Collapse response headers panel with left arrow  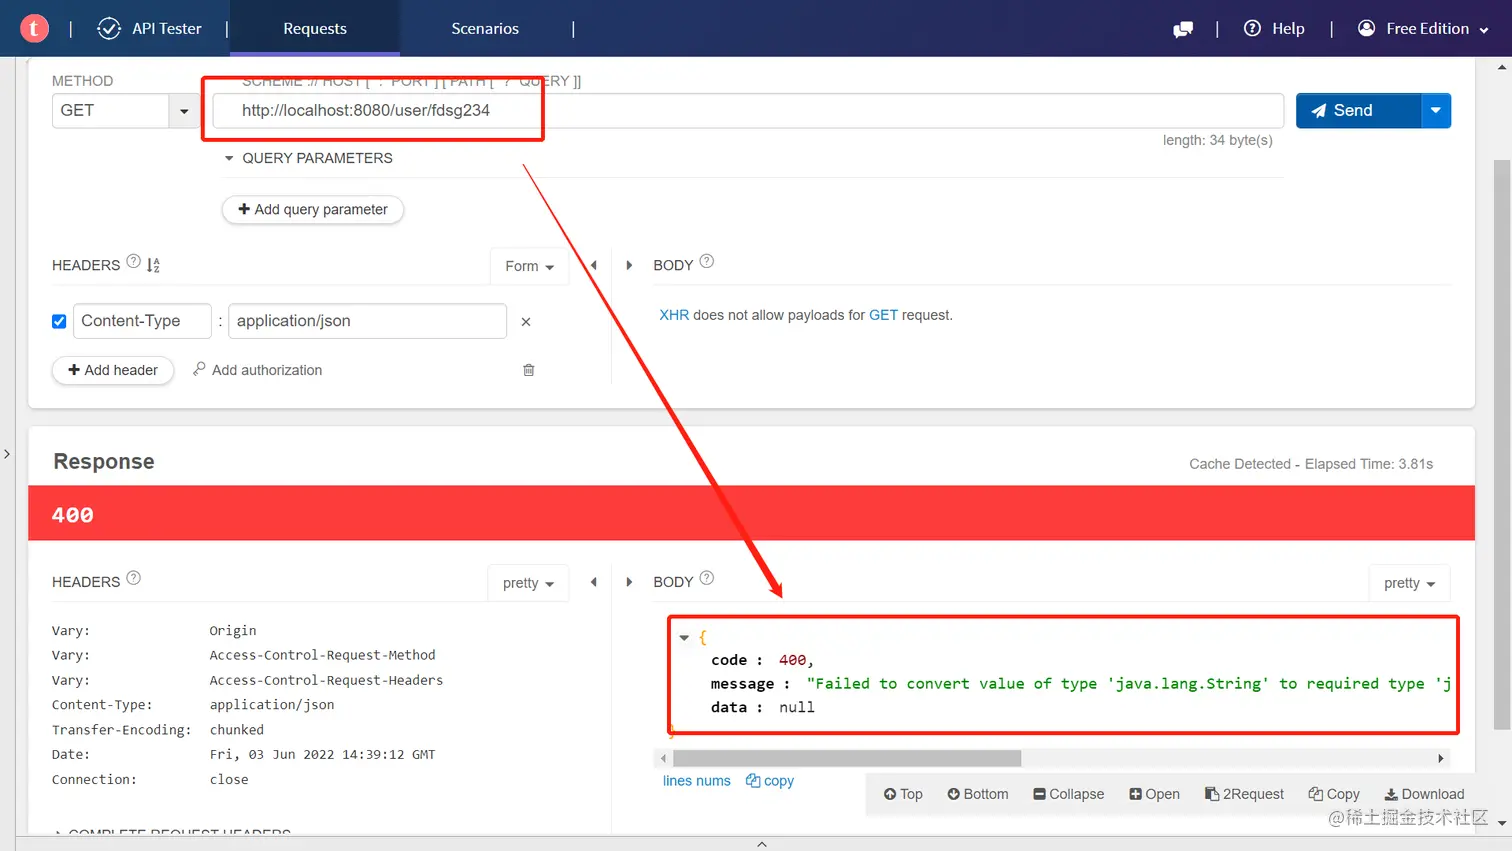[x=594, y=582]
